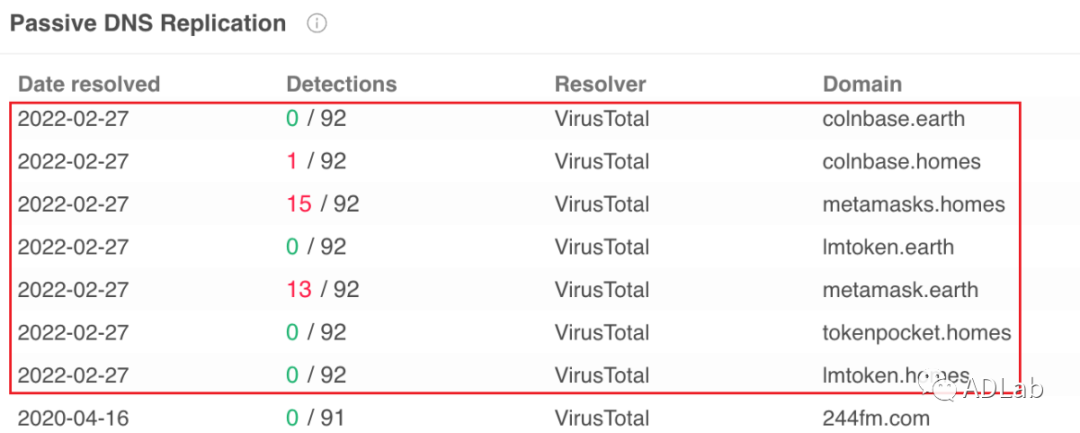Click the 13 / 92 detections value
Screen dimensions: 1080x433
click(322, 291)
